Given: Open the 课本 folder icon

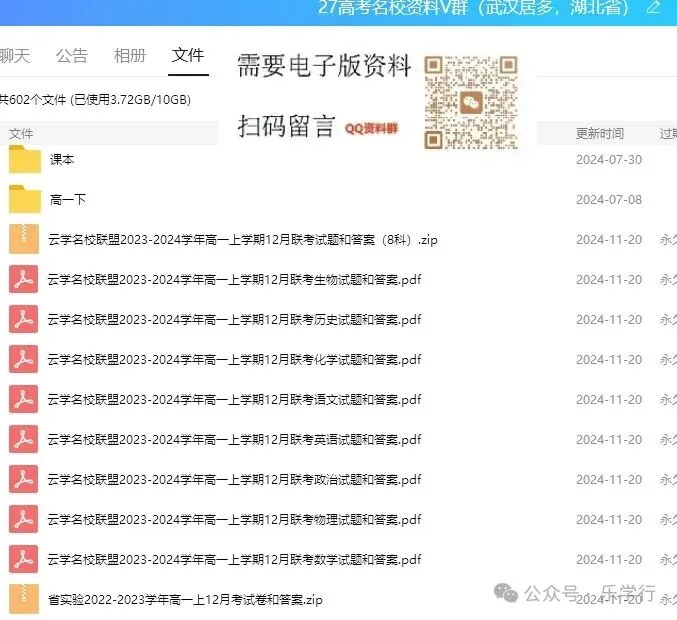Looking at the screenshot, I should [25, 159].
